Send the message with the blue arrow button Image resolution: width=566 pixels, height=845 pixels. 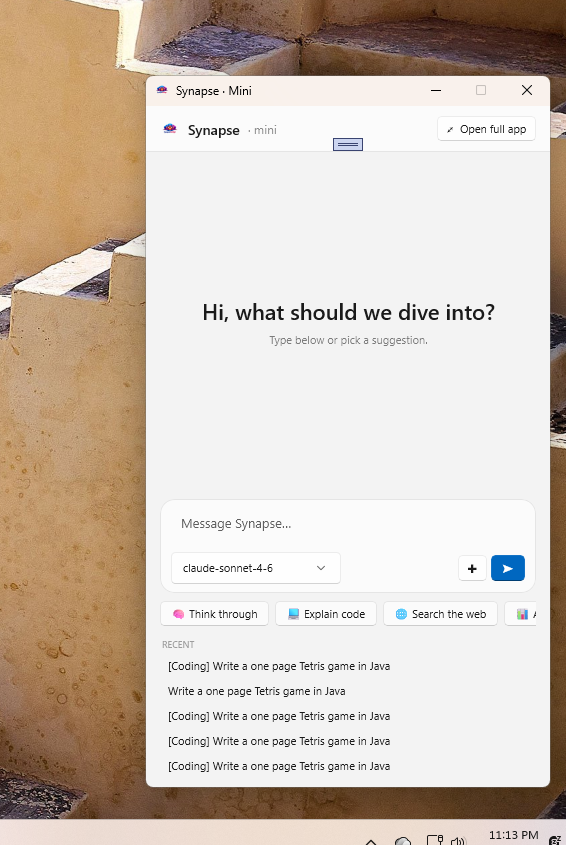pos(507,568)
